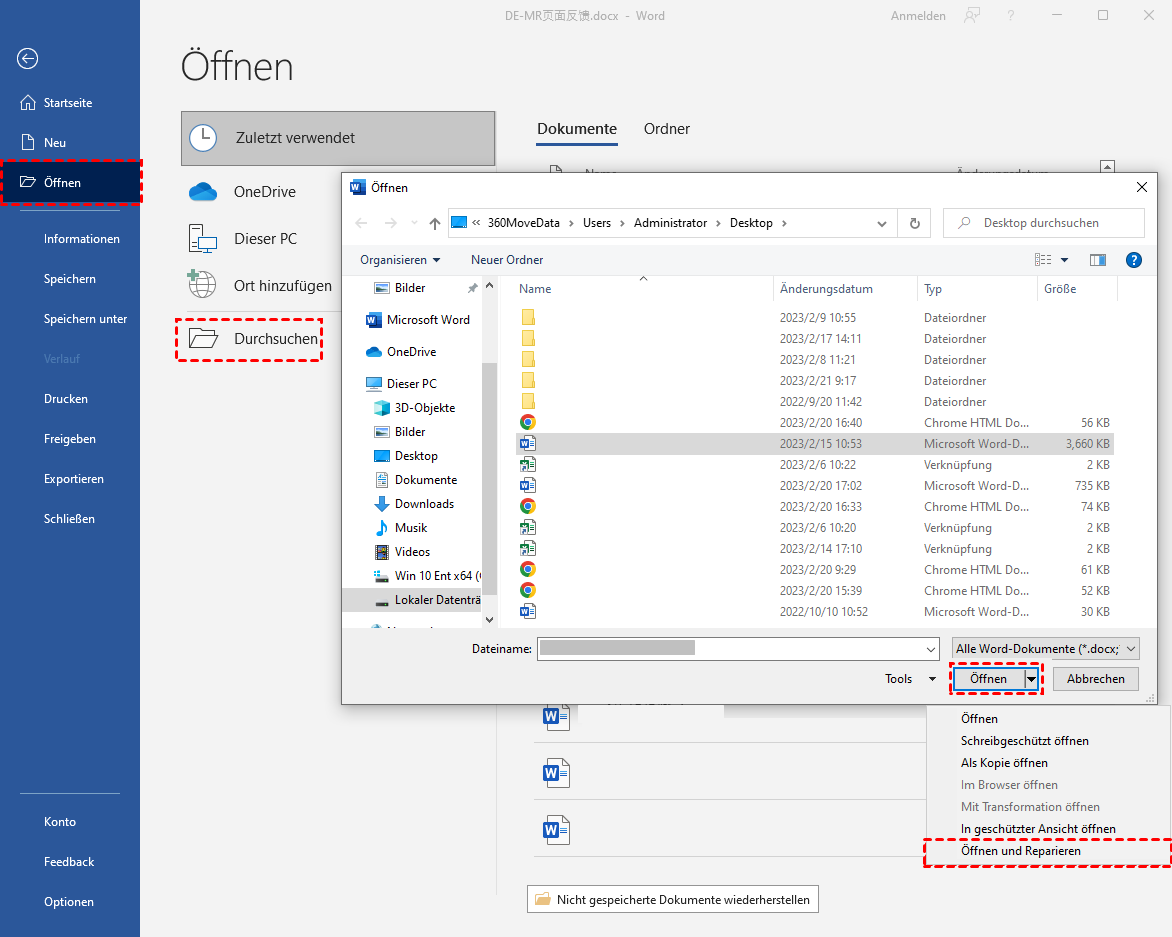Image resolution: width=1172 pixels, height=937 pixels.
Task: Select Öffnen in the Word sidebar
Action: [70, 182]
